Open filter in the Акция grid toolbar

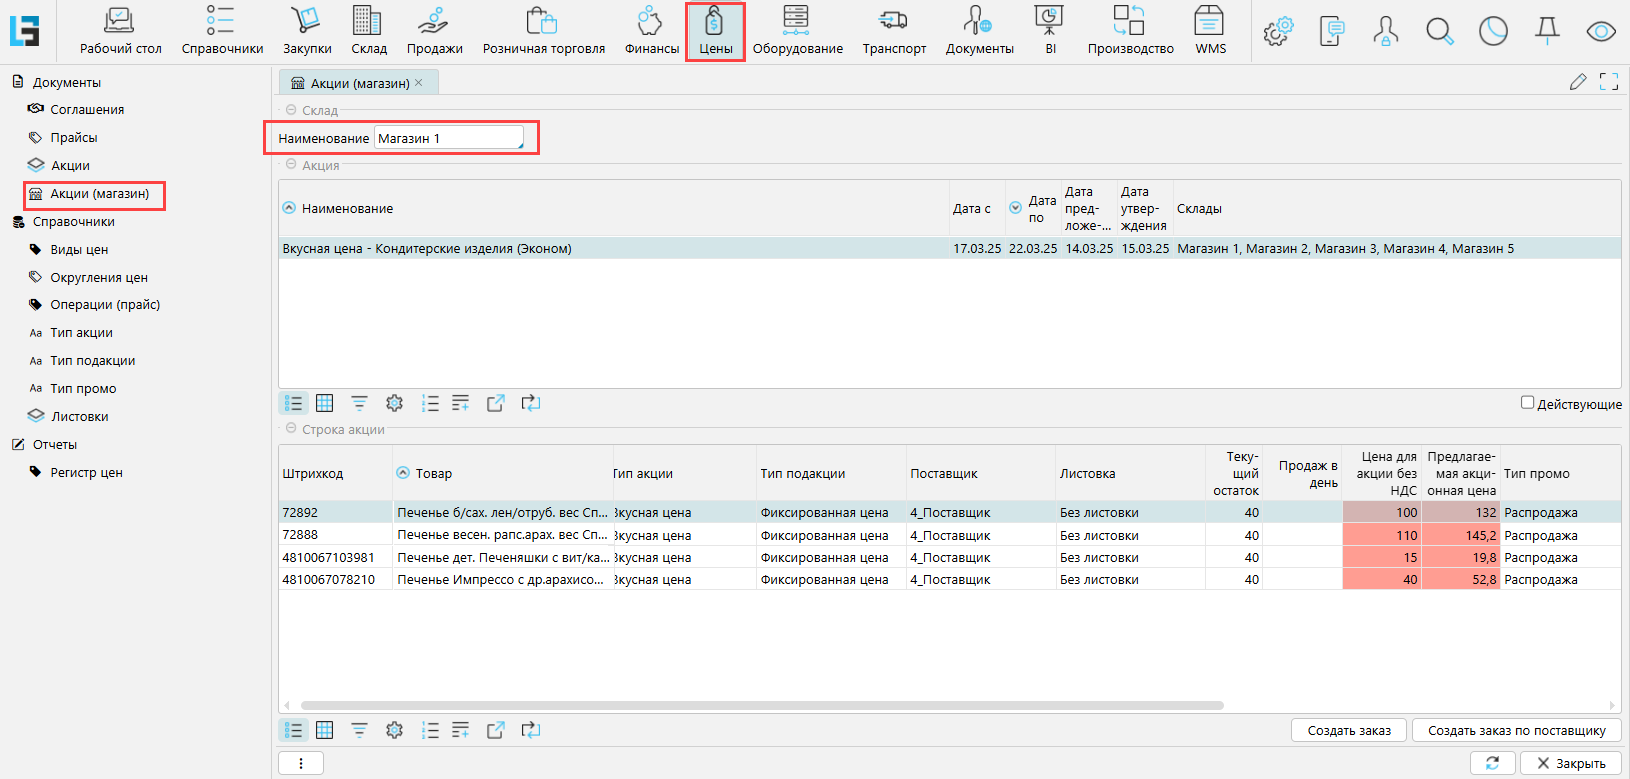click(x=359, y=403)
